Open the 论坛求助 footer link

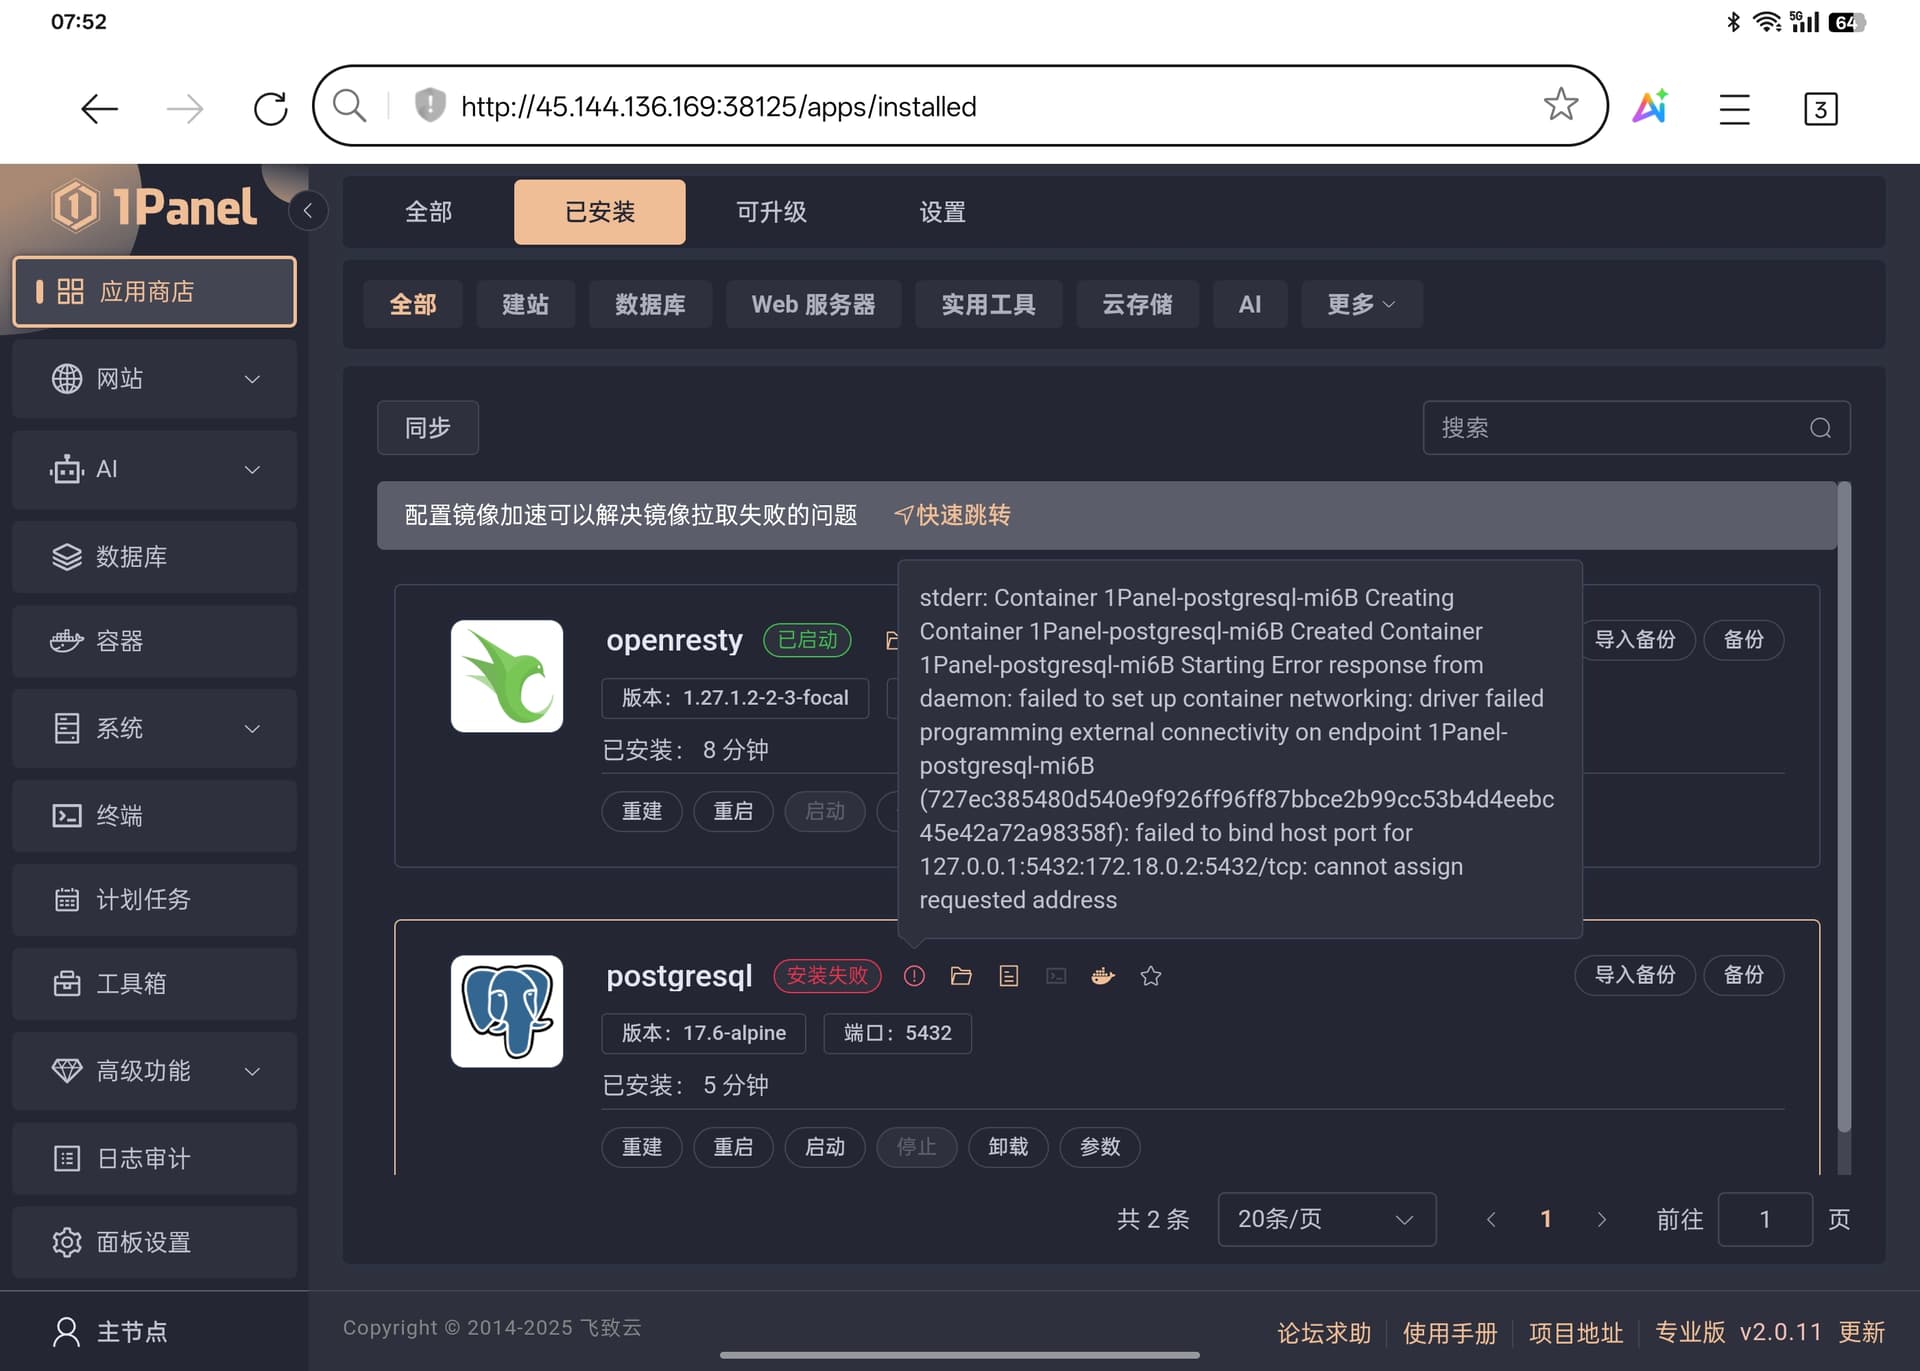point(1324,1333)
